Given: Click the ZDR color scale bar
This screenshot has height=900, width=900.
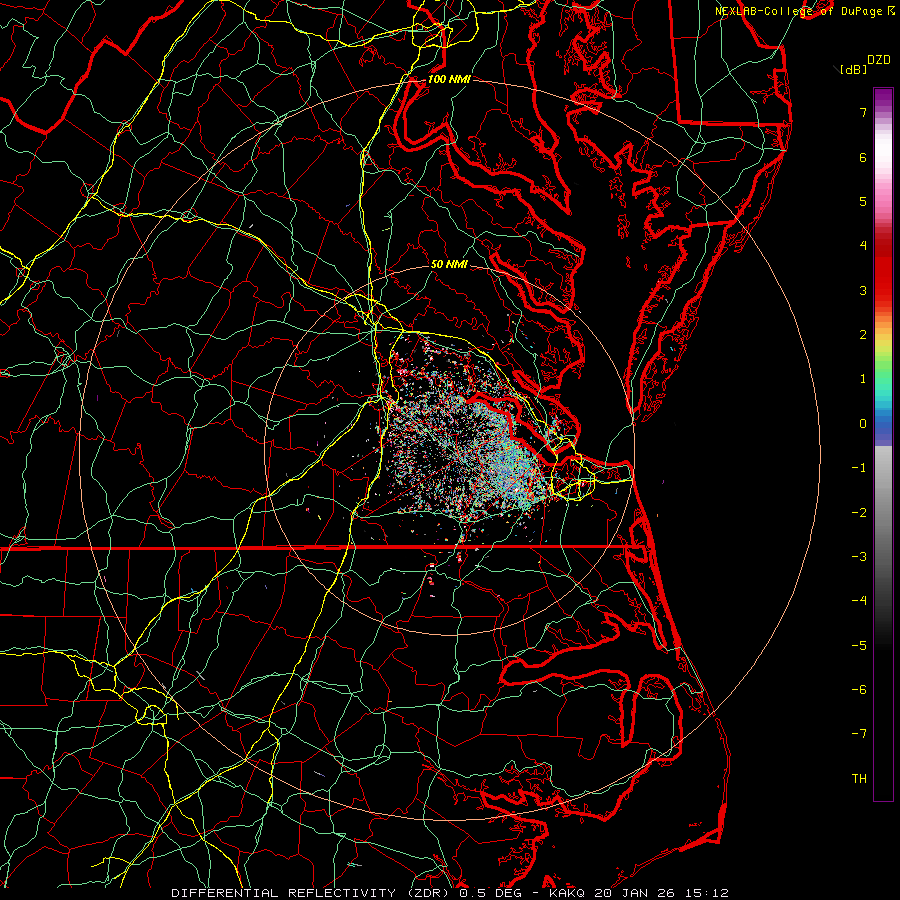Looking at the screenshot, I should pos(883,444).
